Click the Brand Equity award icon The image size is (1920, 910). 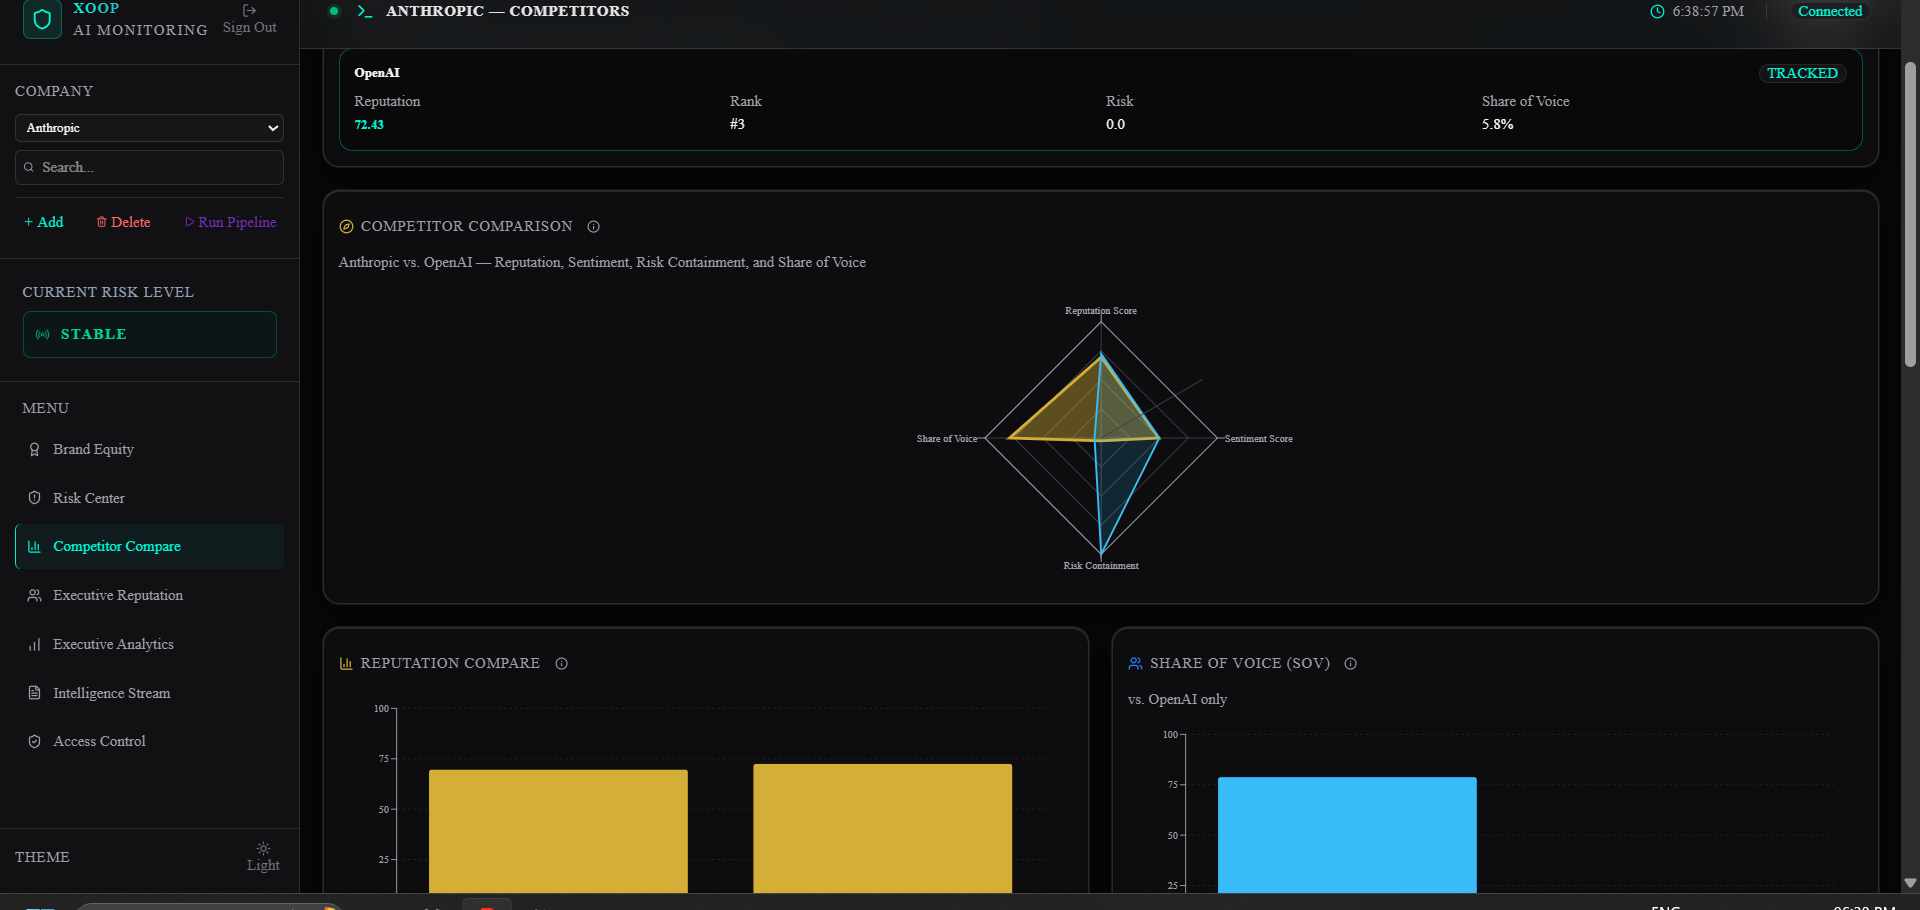34,449
